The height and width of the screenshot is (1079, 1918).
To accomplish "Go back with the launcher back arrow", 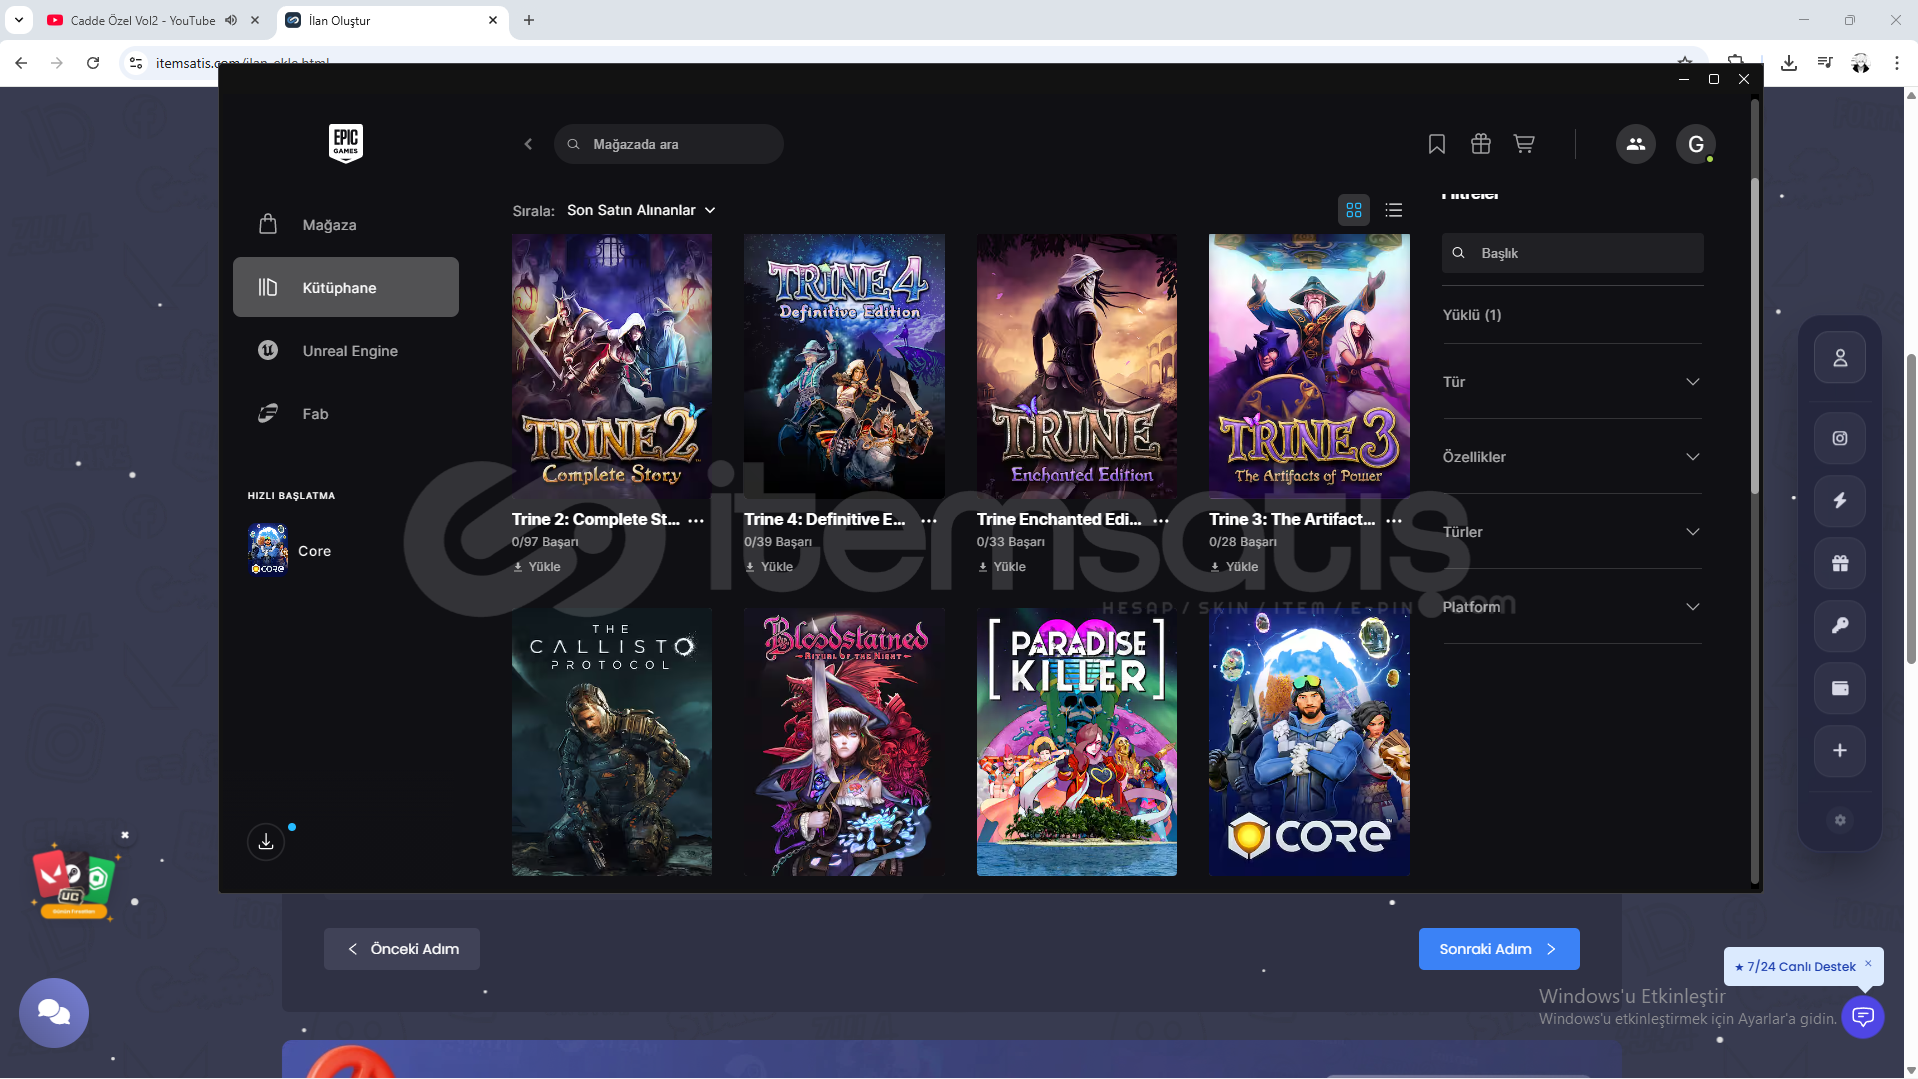I will 528,144.
